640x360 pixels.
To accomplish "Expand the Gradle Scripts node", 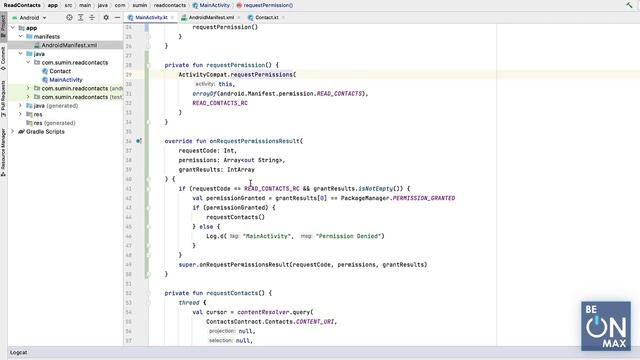I will pyautogui.click(x=13, y=131).
